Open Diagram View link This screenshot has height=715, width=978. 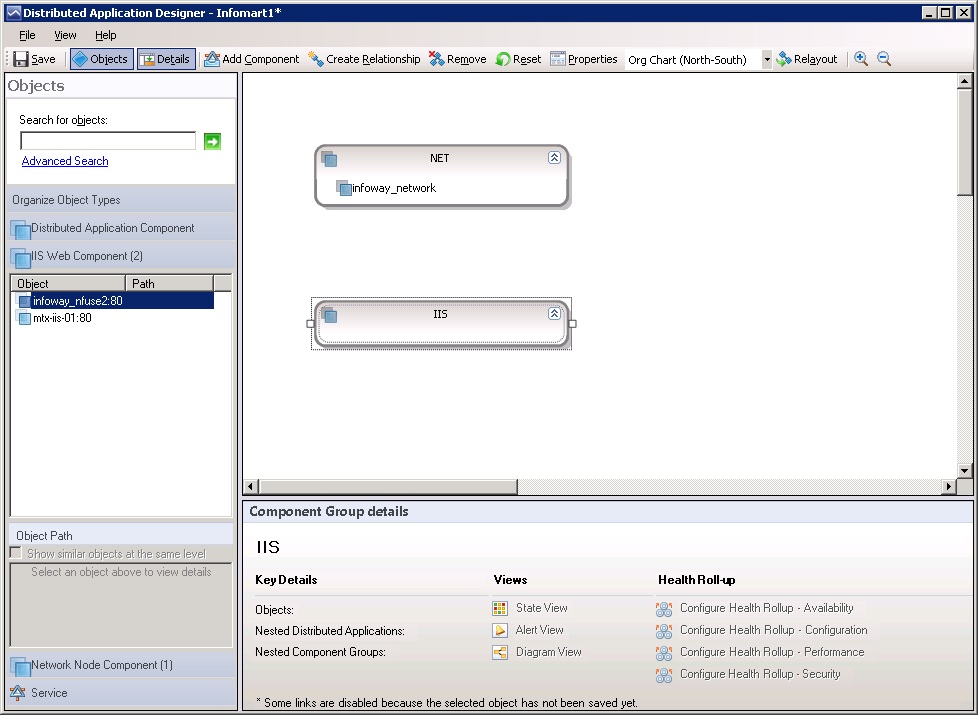[548, 652]
